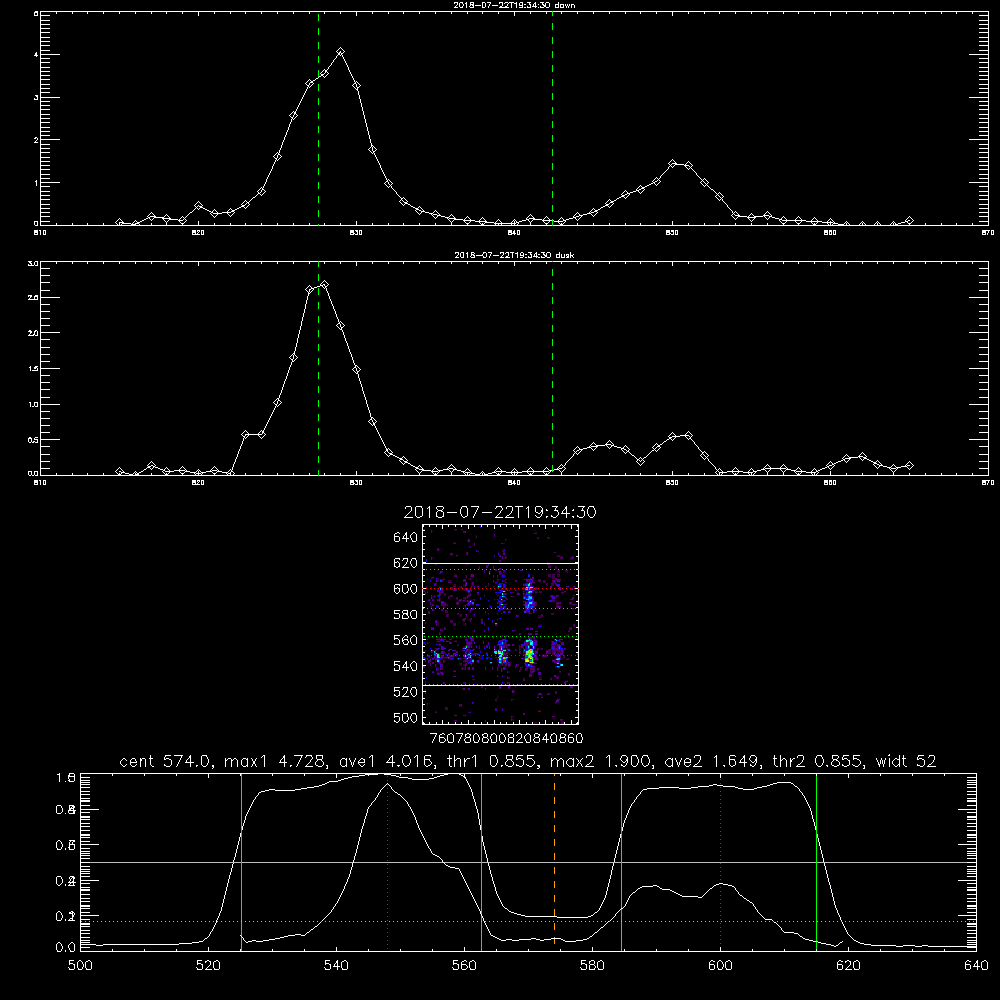This screenshot has height=1000, width=1000.
Task: Click the upper white horizontal line in spectral image
Action: (x=501, y=564)
